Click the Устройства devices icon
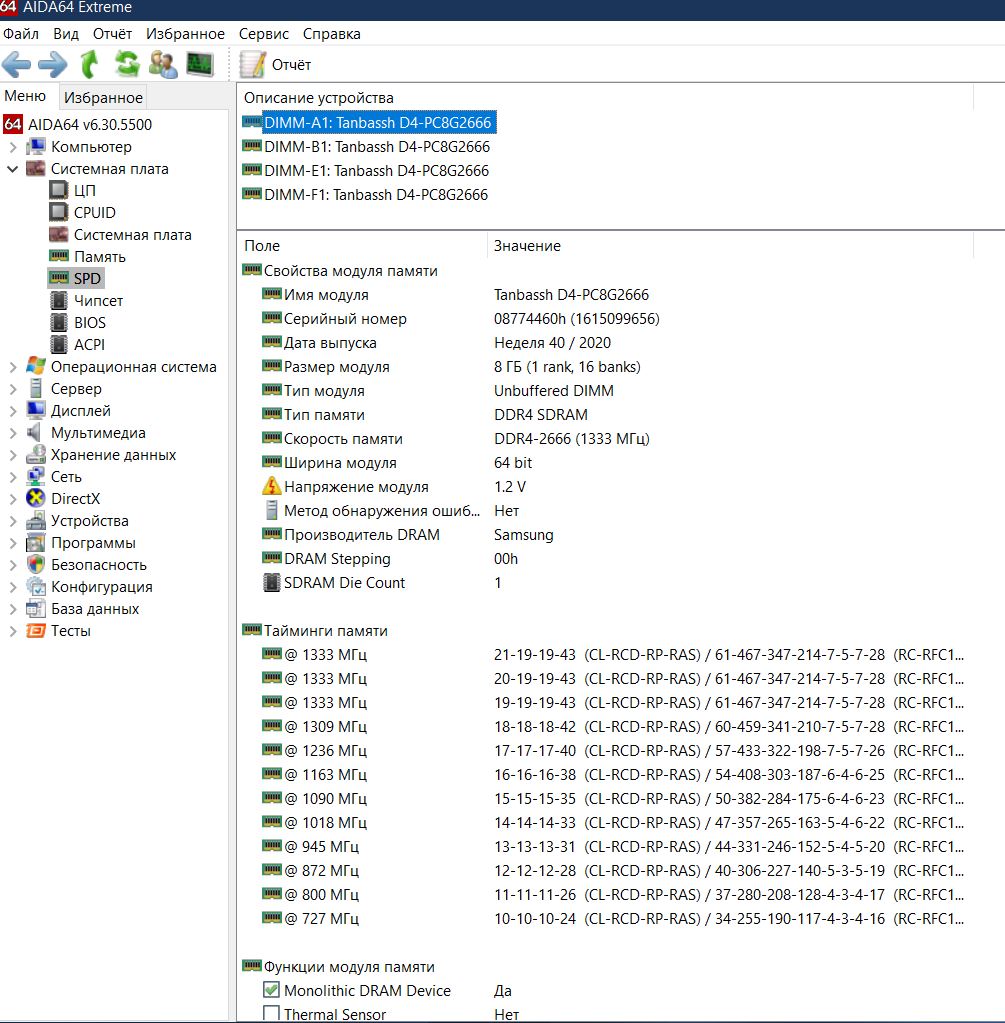The image size is (1005, 1023). (x=36, y=521)
